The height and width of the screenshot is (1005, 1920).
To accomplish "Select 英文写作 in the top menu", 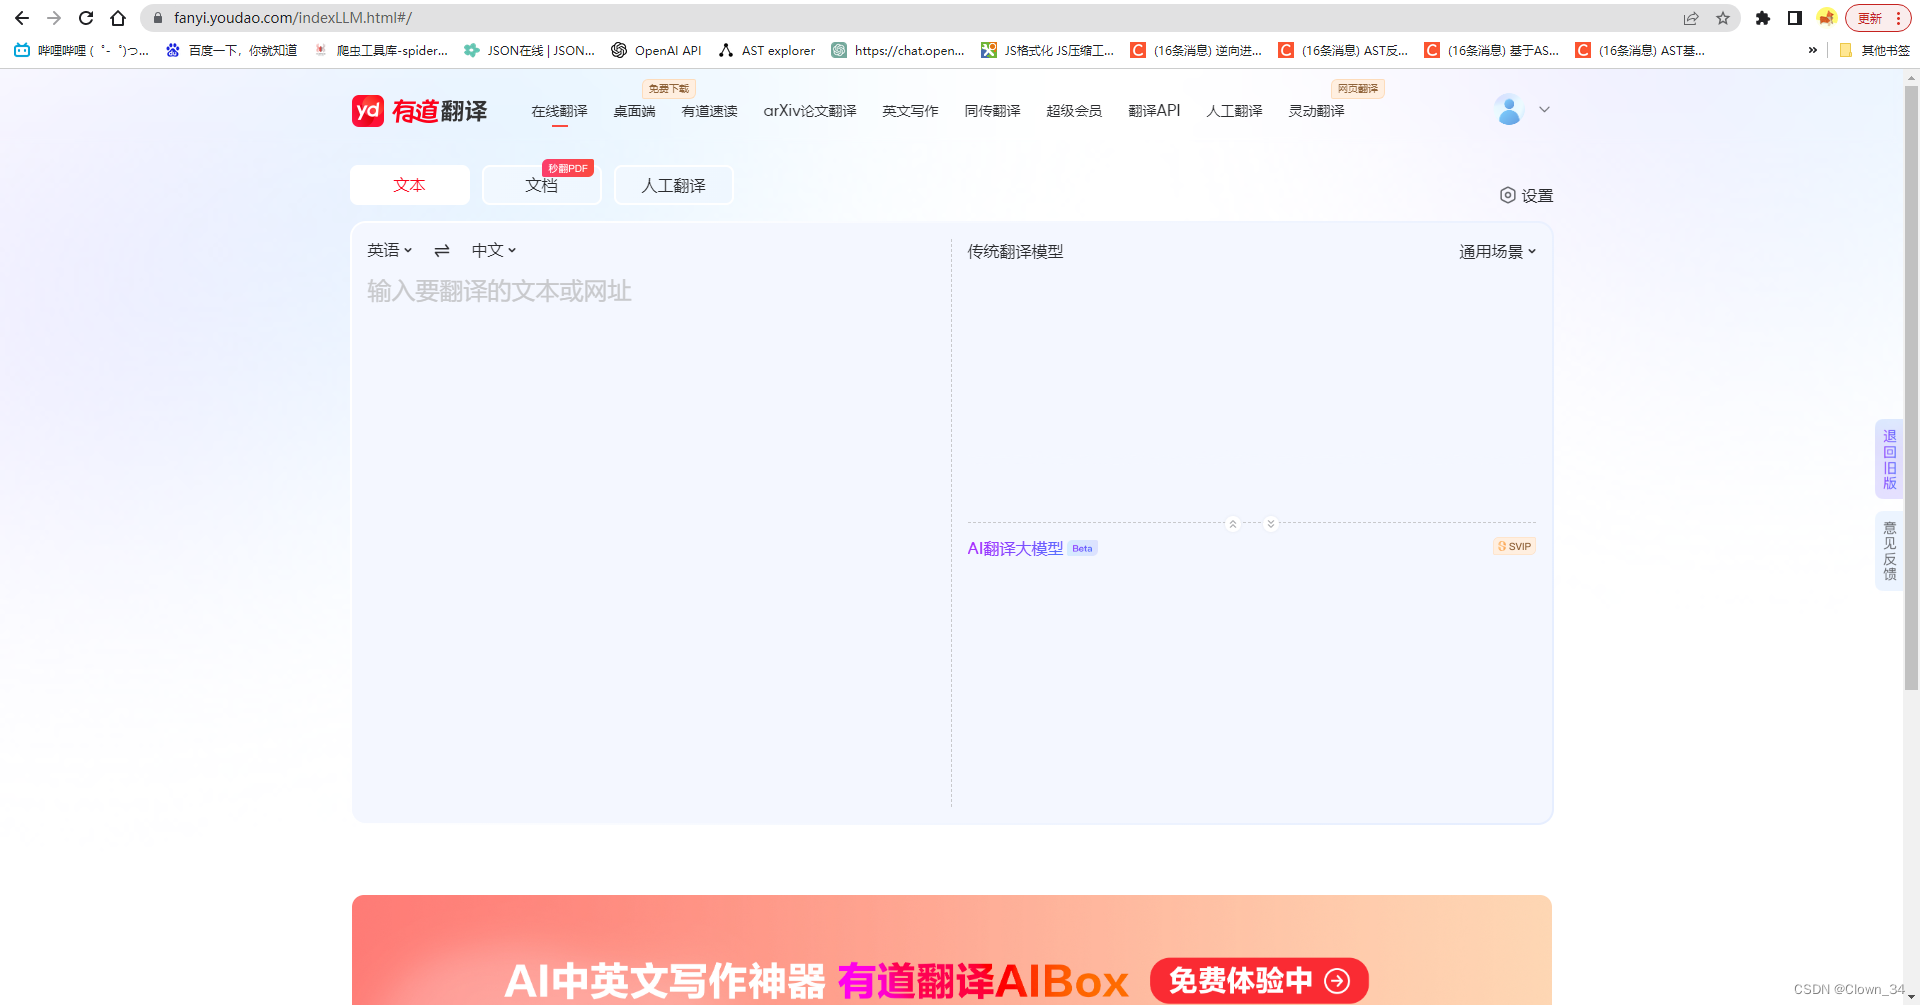I will pyautogui.click(x=910, y=111).
